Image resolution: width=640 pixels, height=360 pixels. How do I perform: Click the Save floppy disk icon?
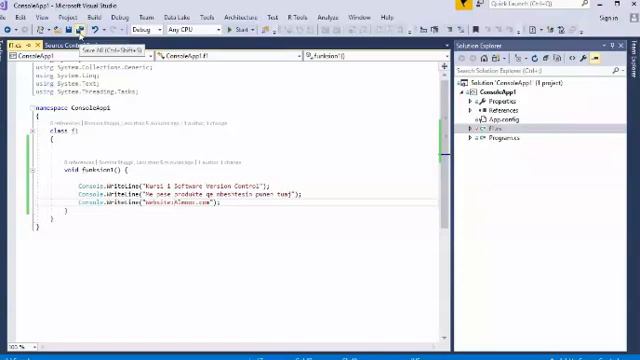(x=69, y=30)
